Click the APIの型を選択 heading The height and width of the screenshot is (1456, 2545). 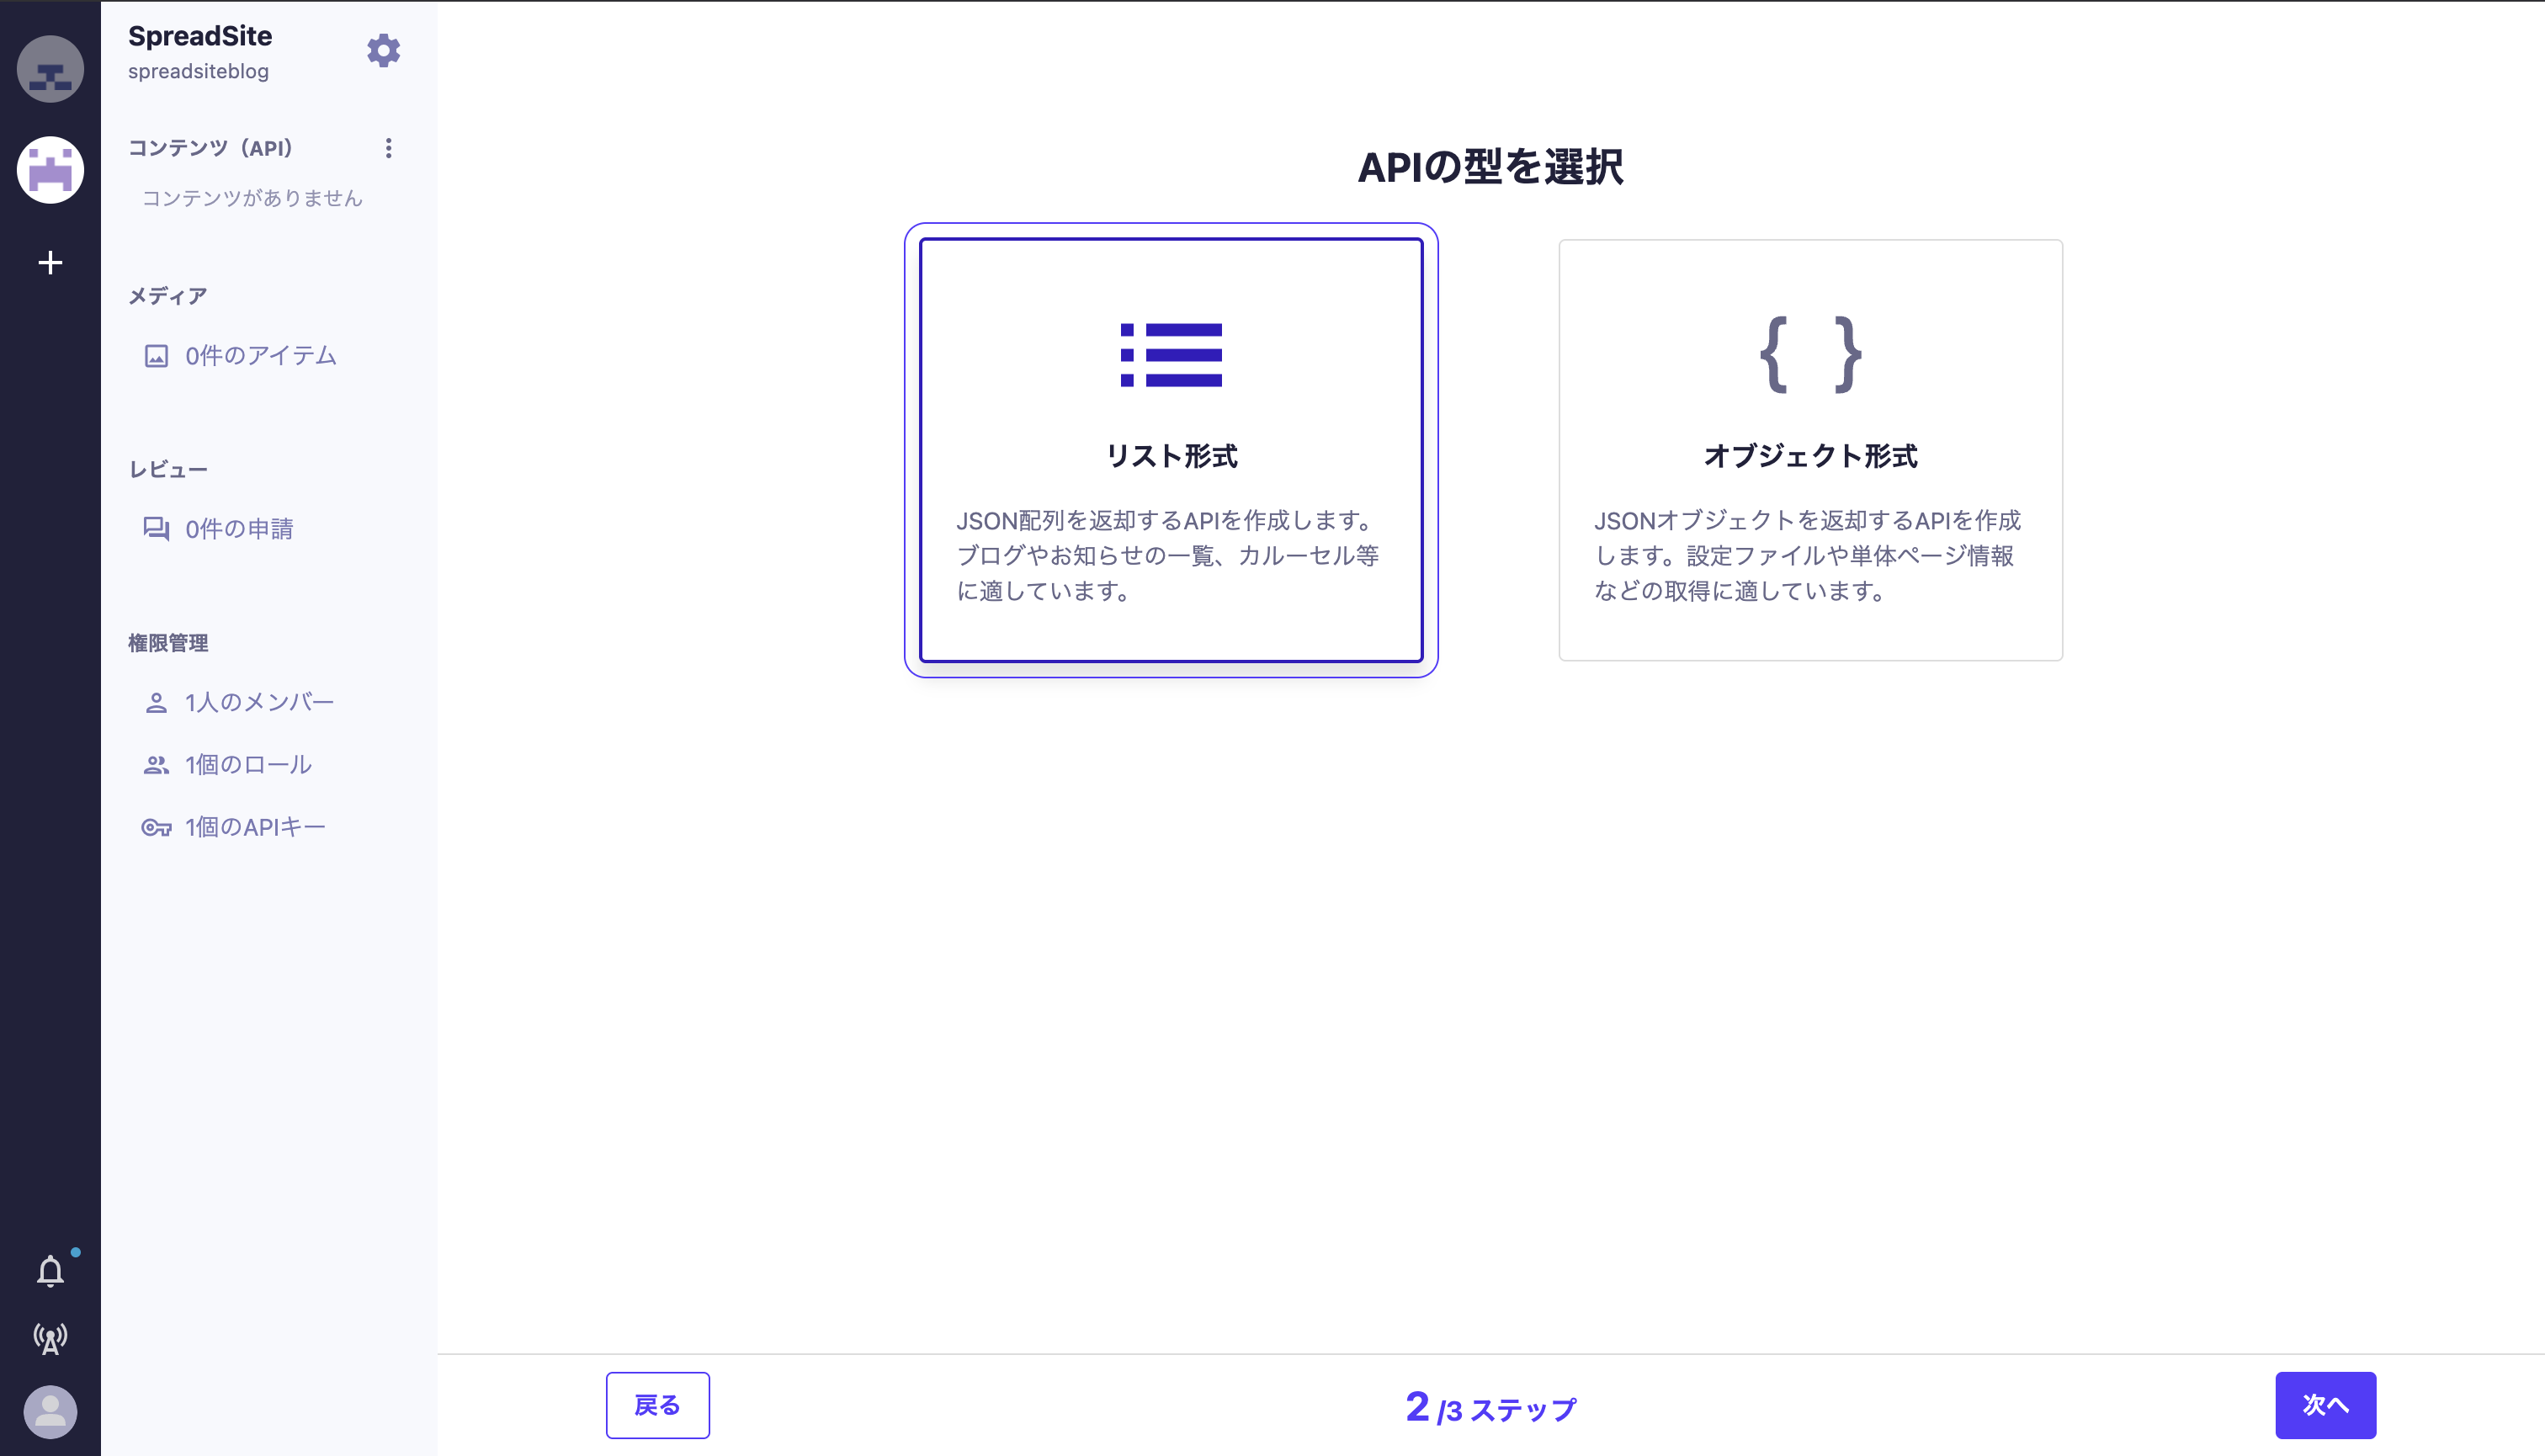click(1491, 167)
